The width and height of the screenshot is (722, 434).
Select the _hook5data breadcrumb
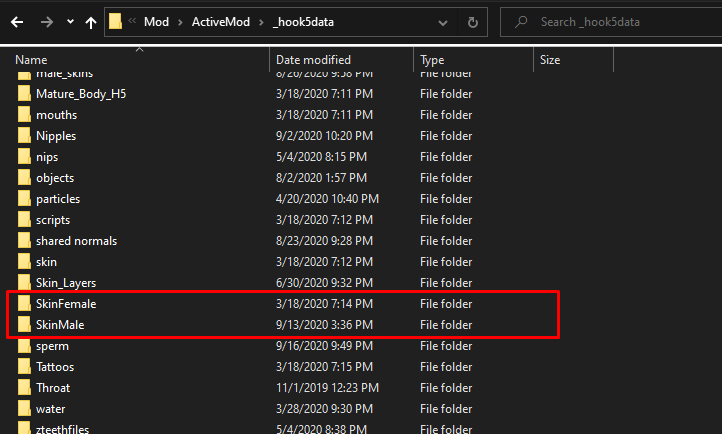[303, 22]
